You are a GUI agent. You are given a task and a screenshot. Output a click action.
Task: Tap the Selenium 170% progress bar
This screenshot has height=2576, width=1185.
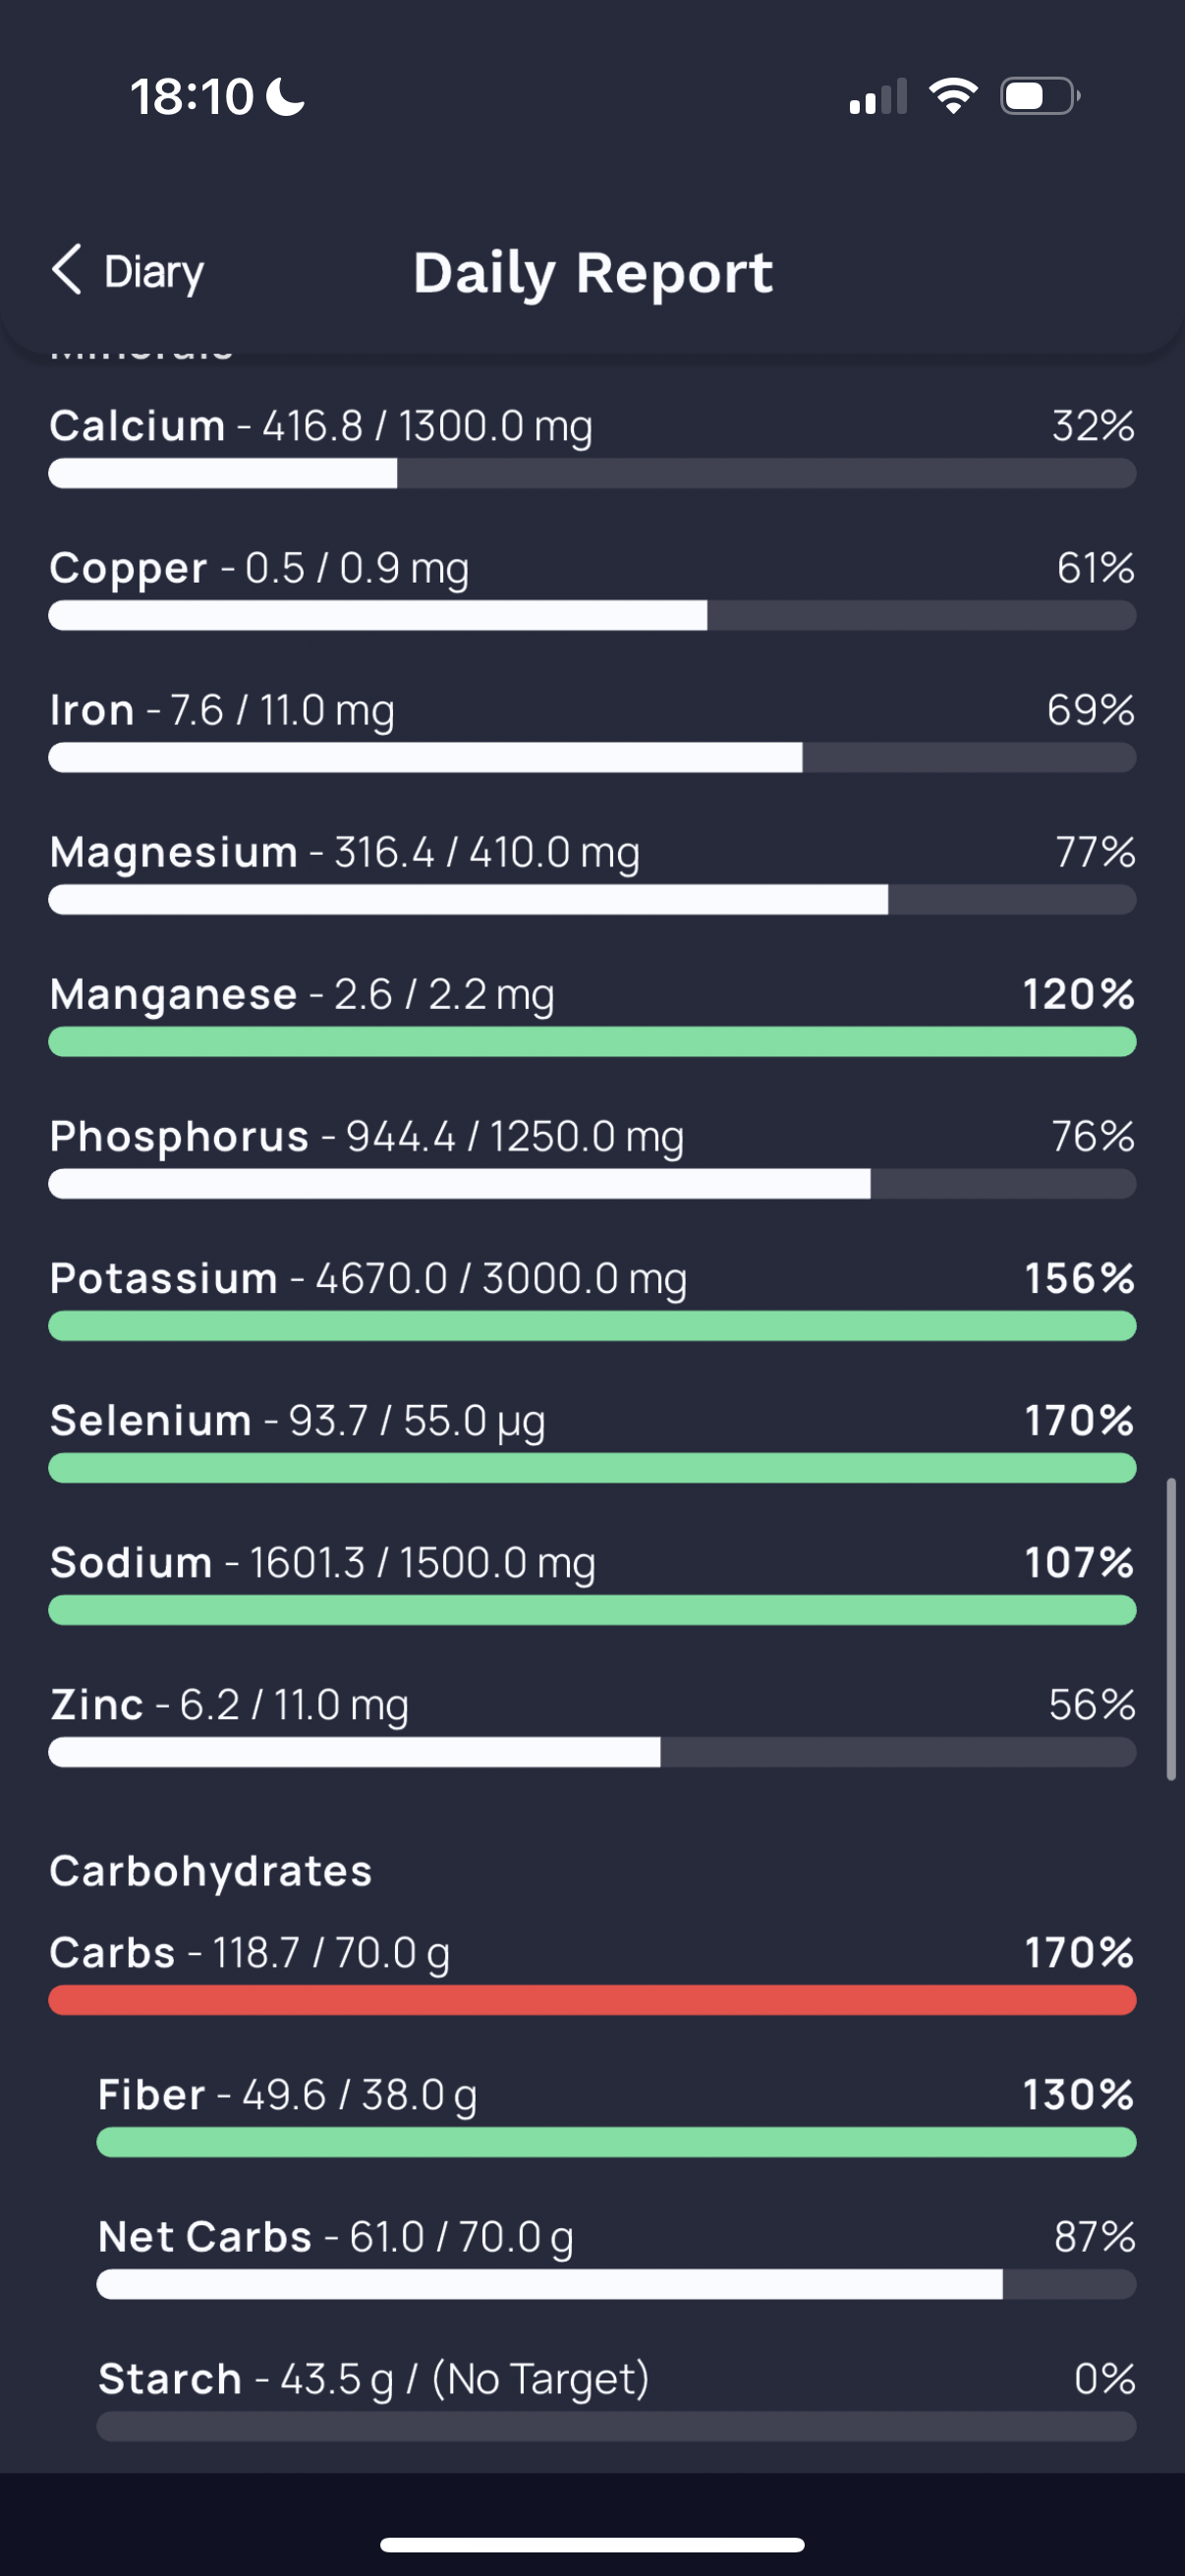pyautogui.click(x=592, y=1467)
